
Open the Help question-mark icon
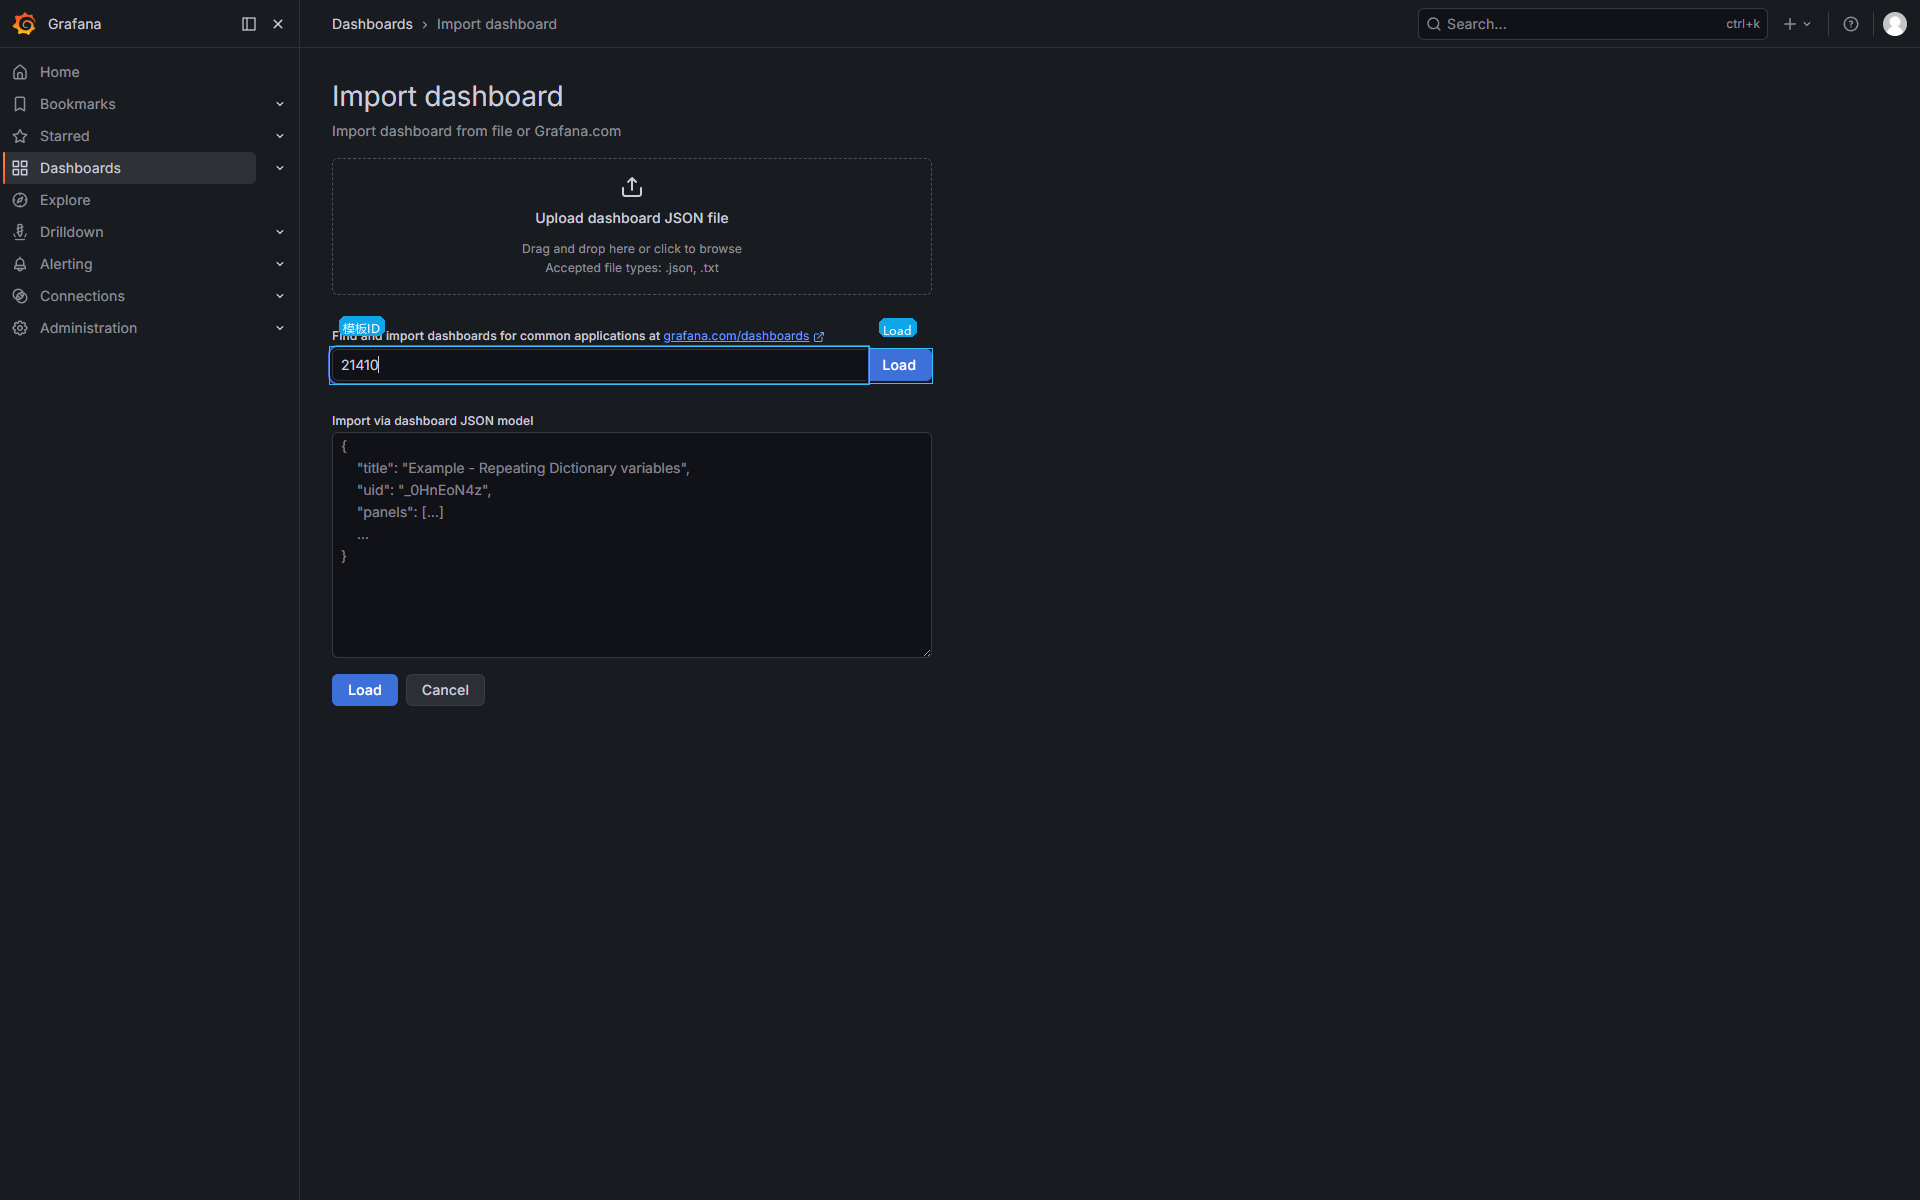[1851, 24]
